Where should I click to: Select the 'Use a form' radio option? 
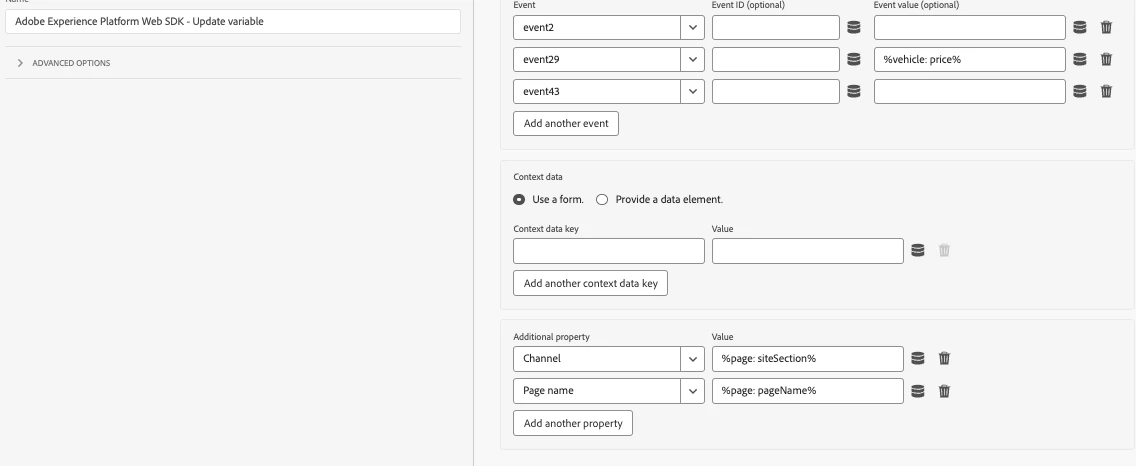[519, 199]
